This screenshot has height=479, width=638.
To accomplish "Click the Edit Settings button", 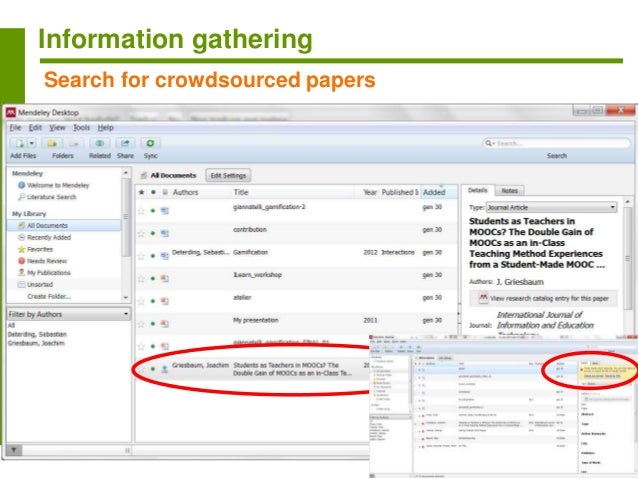I will pyautogui.click(x=228, y=175).
